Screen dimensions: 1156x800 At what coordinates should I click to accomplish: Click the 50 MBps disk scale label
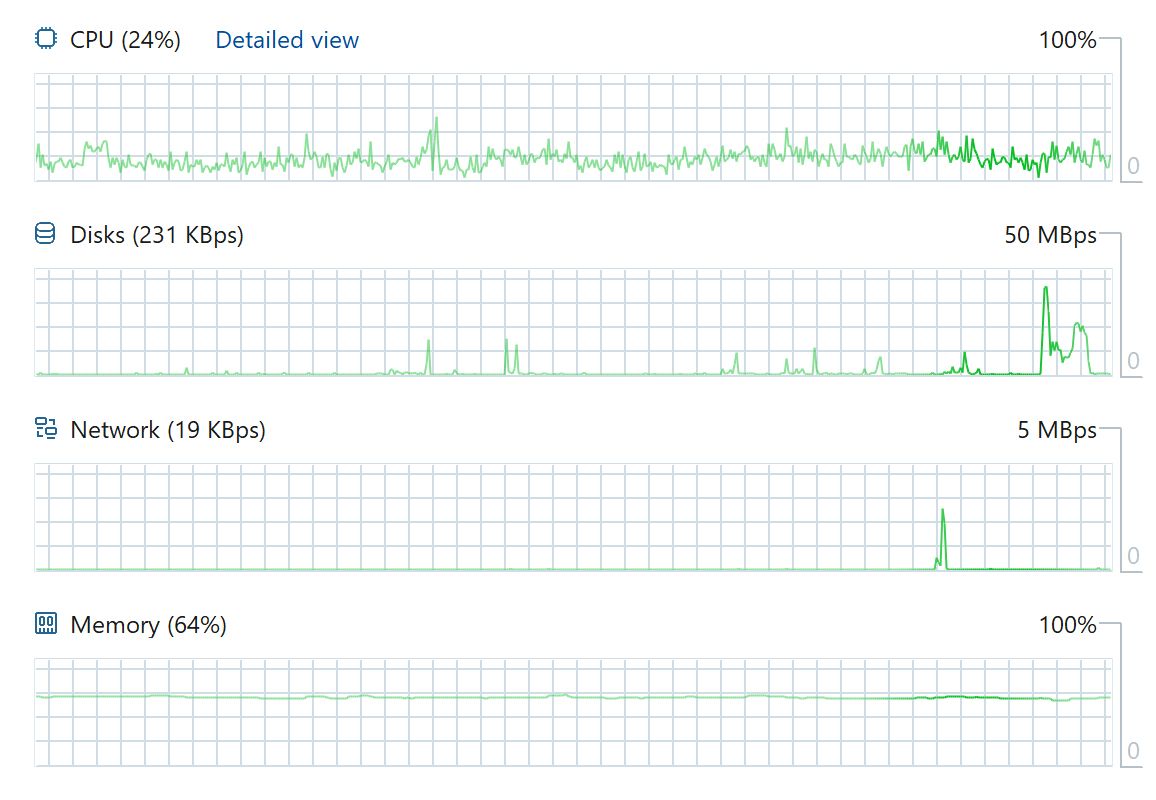[1051, 235]
